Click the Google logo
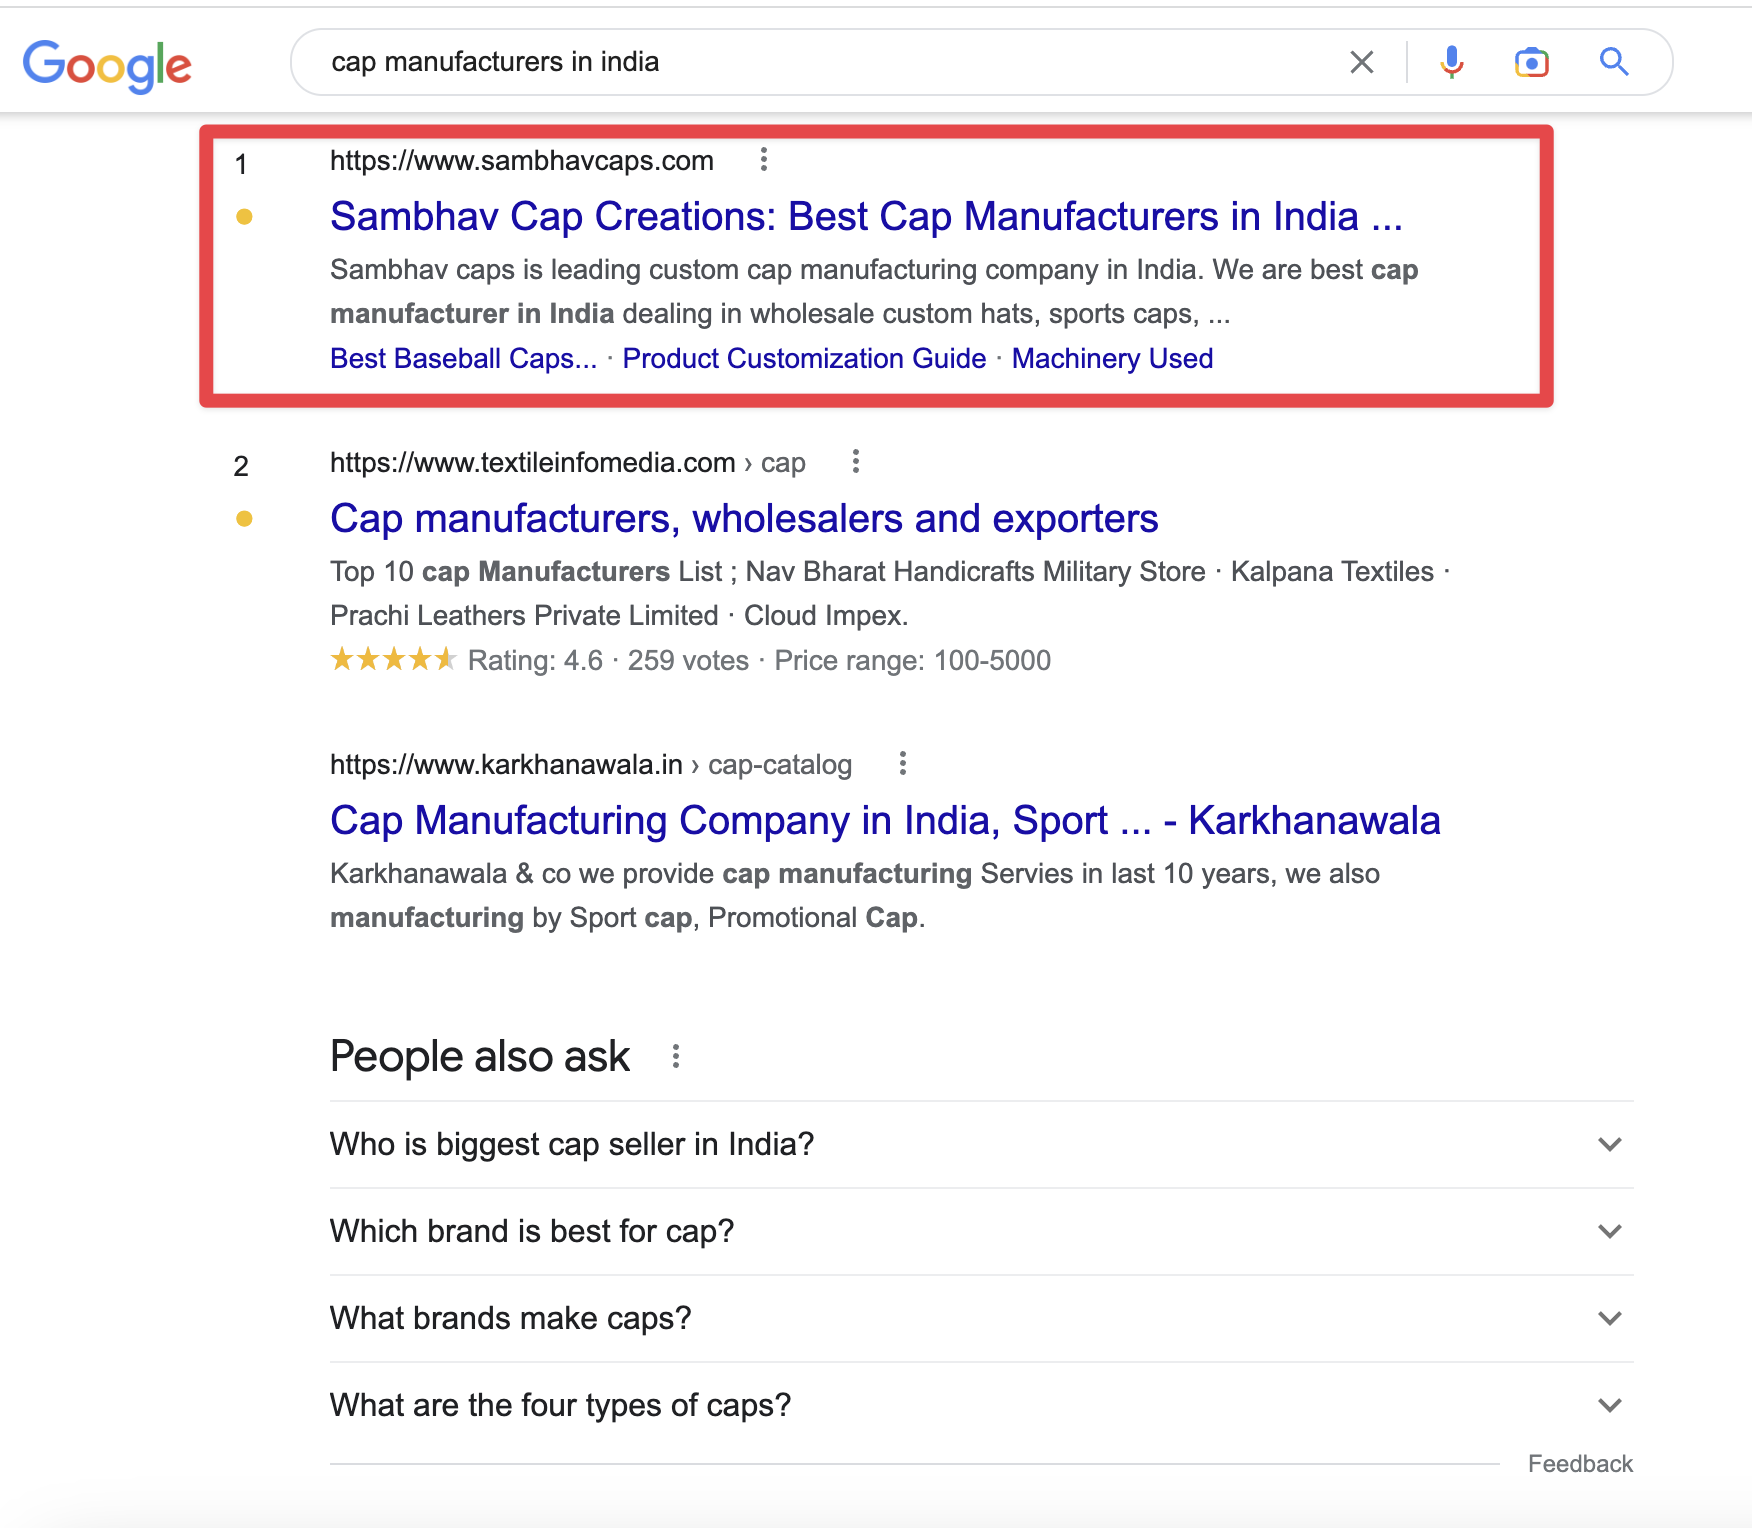 click(x=107, y=65)
